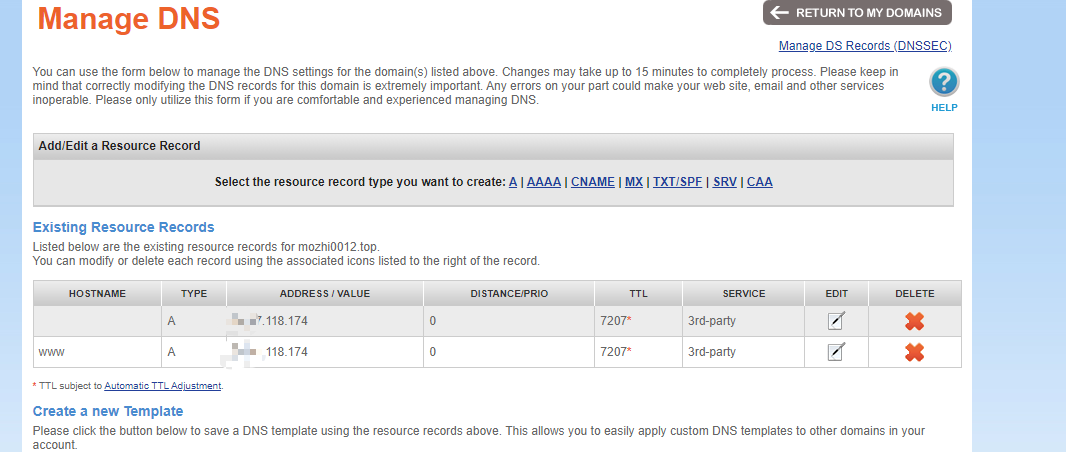Click the HOSTNAME column header
Screen dimensions: 1066x452
click(x=97, y=294)
